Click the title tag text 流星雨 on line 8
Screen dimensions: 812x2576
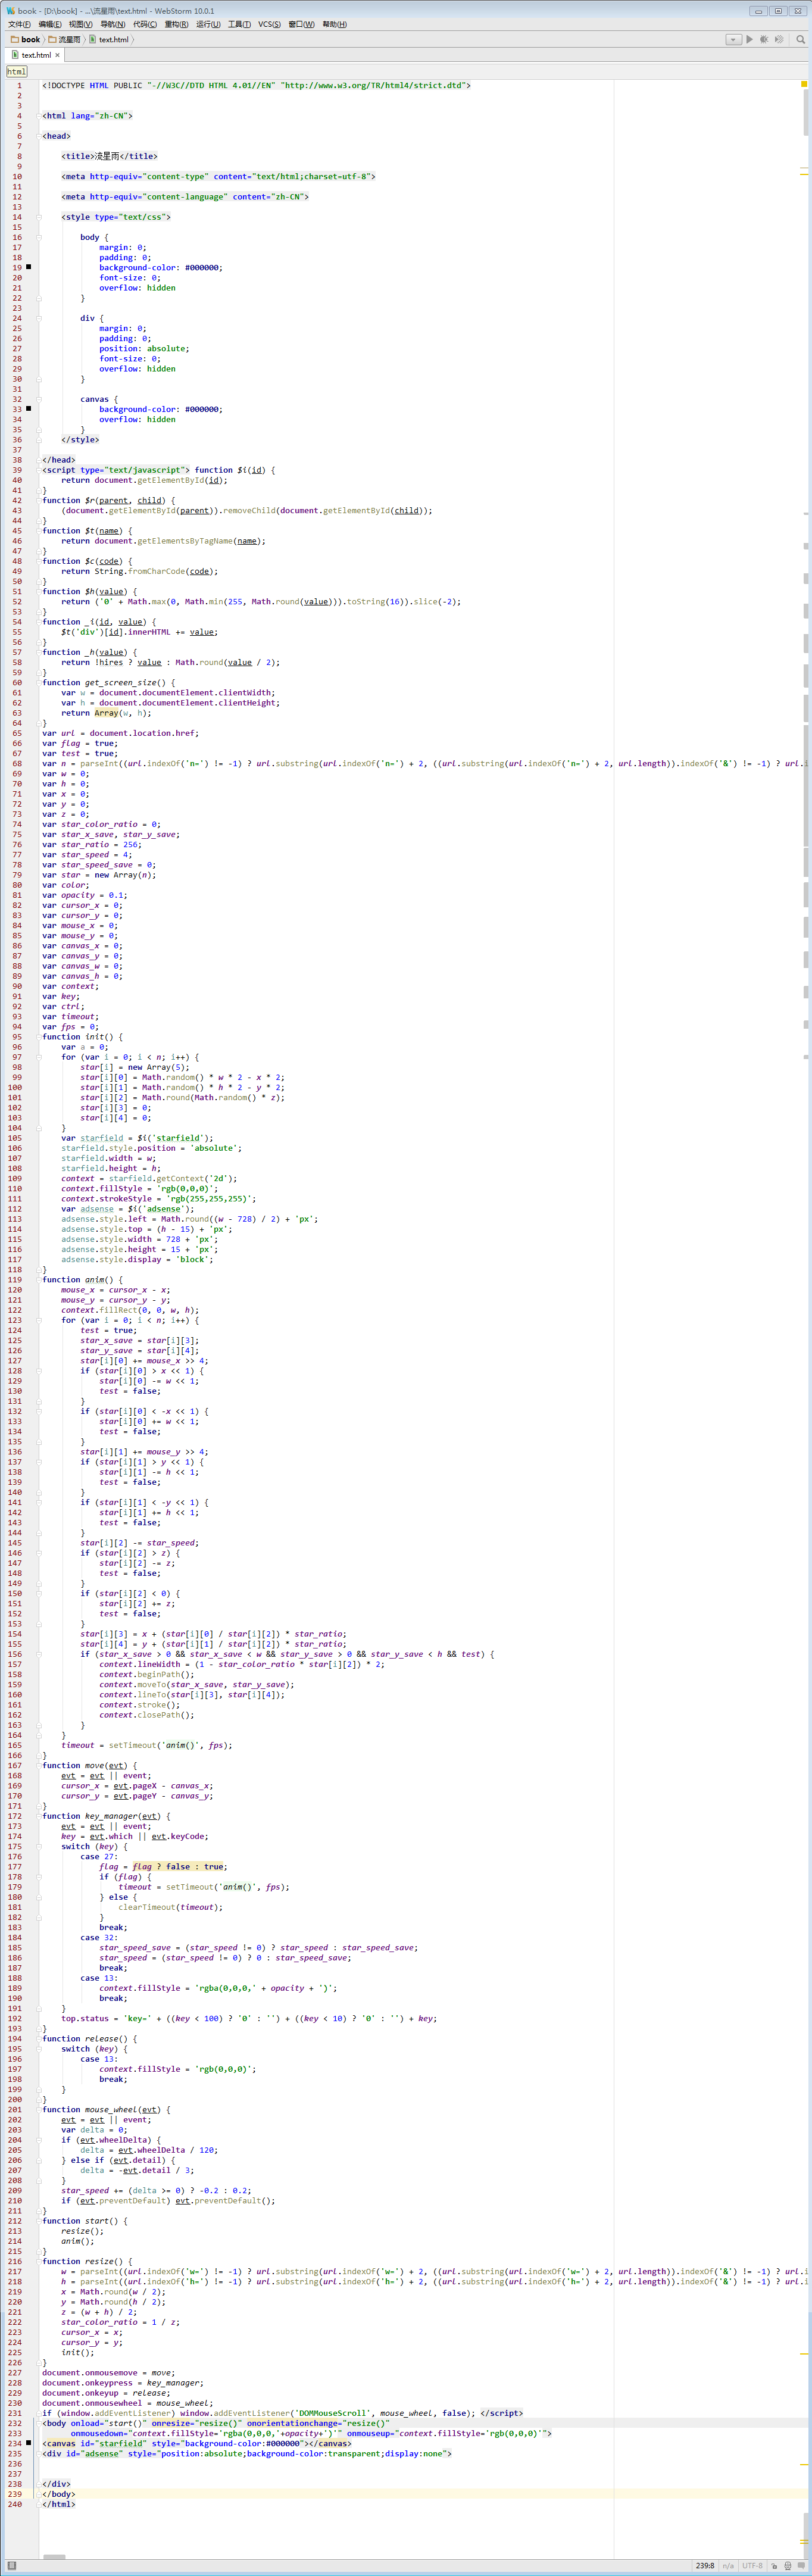pos(107,156)
